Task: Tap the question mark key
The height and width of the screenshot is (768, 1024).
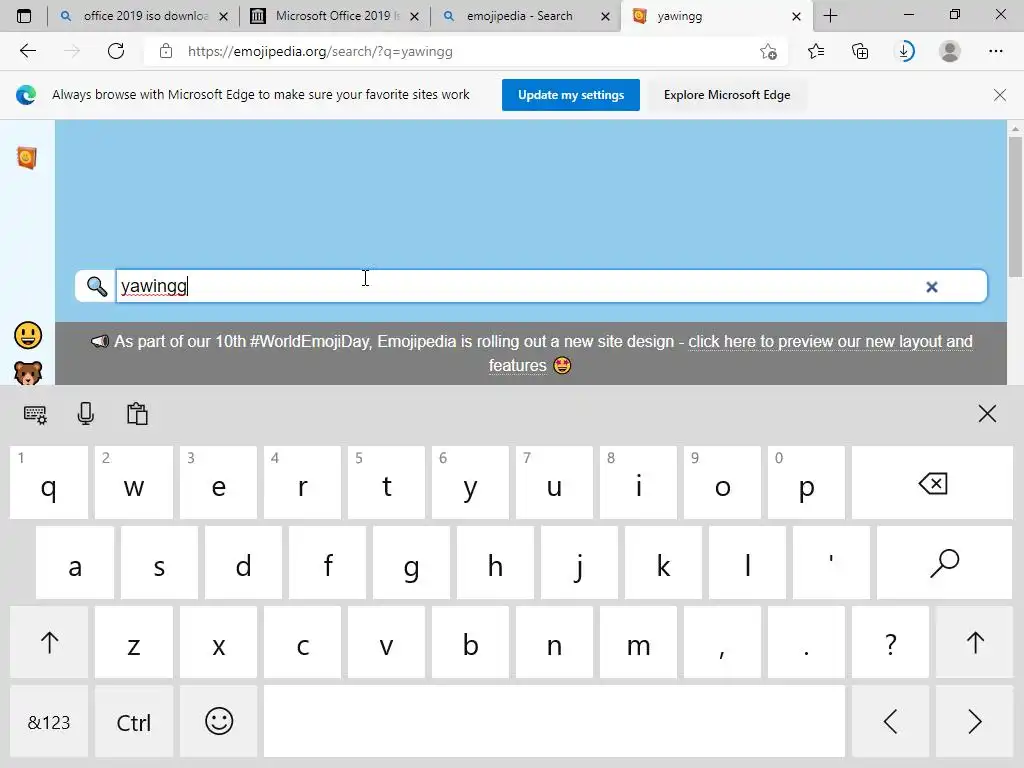Action: tap(890, 642)
